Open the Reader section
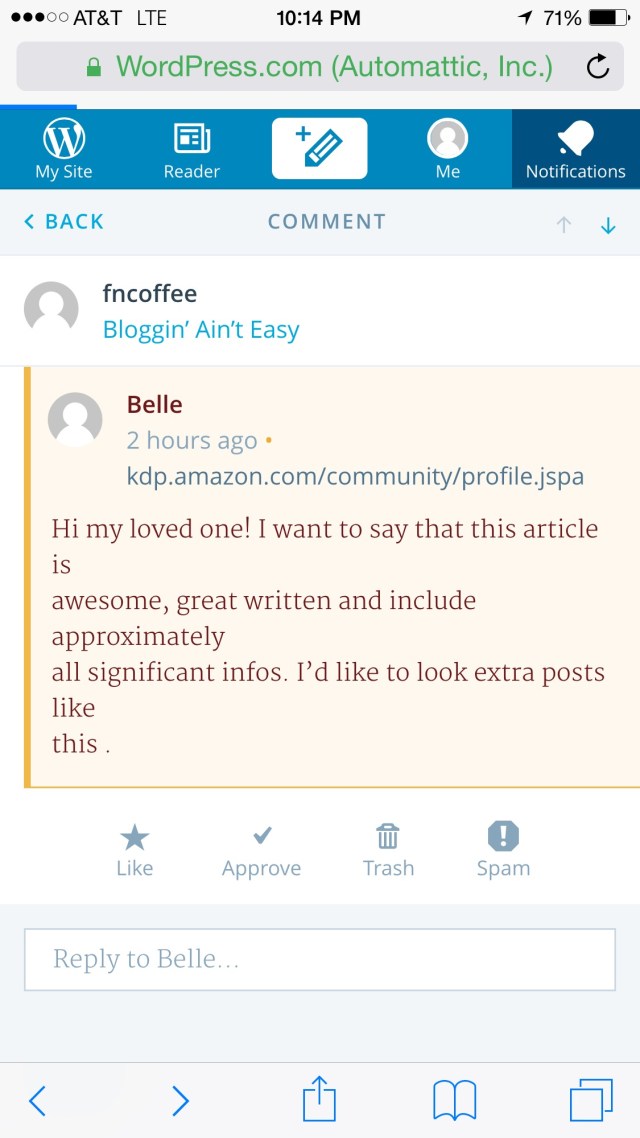The width and height of the screenshot is (640, 1138). [x=191, y=148]
